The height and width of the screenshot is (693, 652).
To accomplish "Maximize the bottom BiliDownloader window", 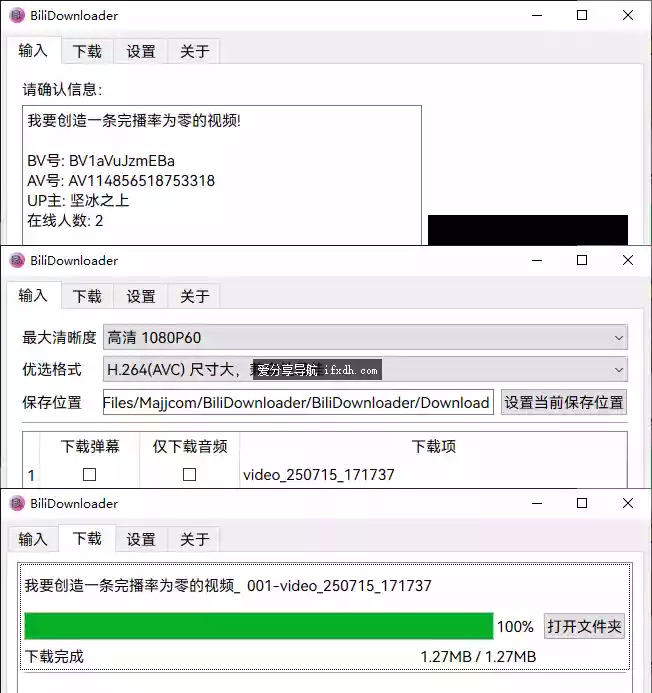I will (x=582, y=503).
